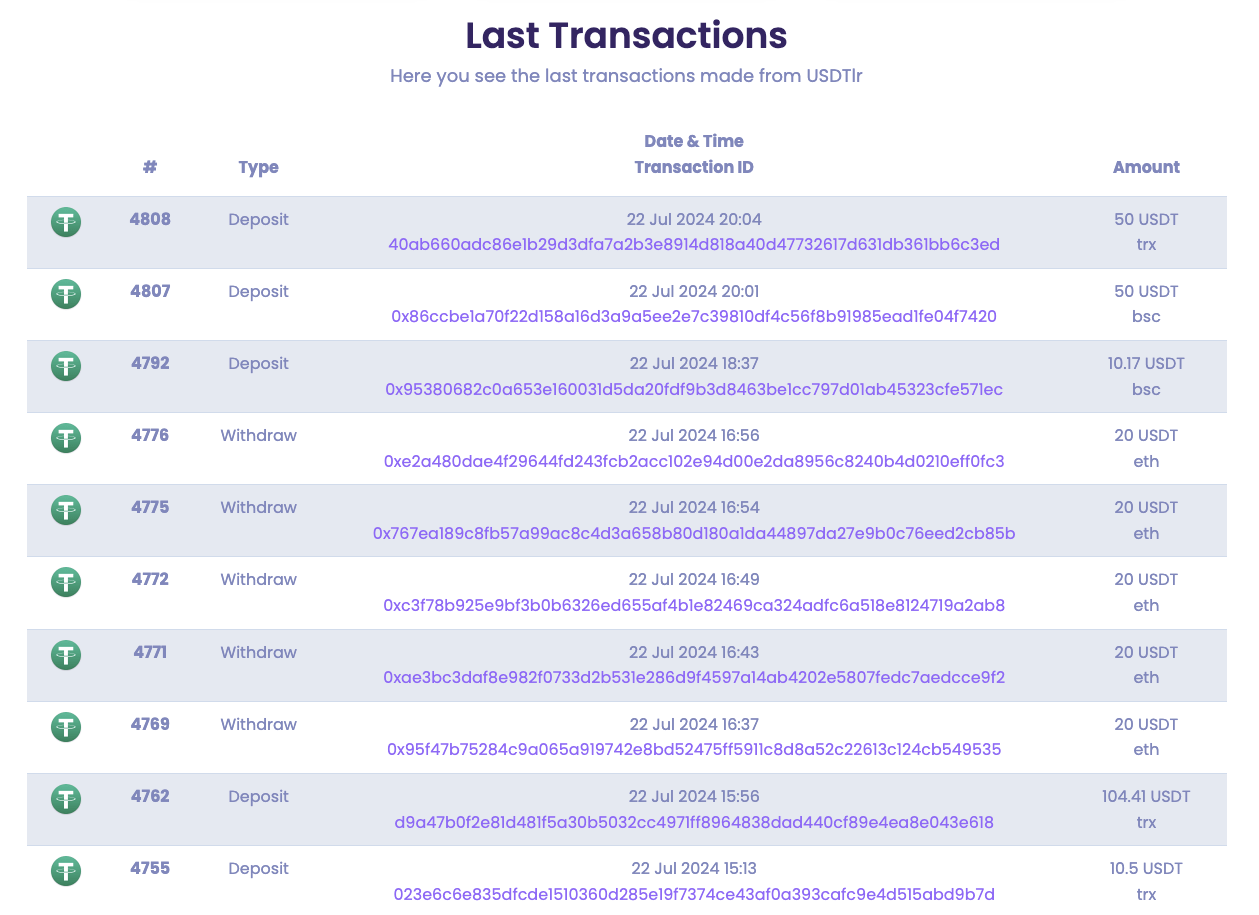Click the Tether icon in row 4808
Image resolution: width=1259 pixels, height=915 pixels.
(66, 222)
